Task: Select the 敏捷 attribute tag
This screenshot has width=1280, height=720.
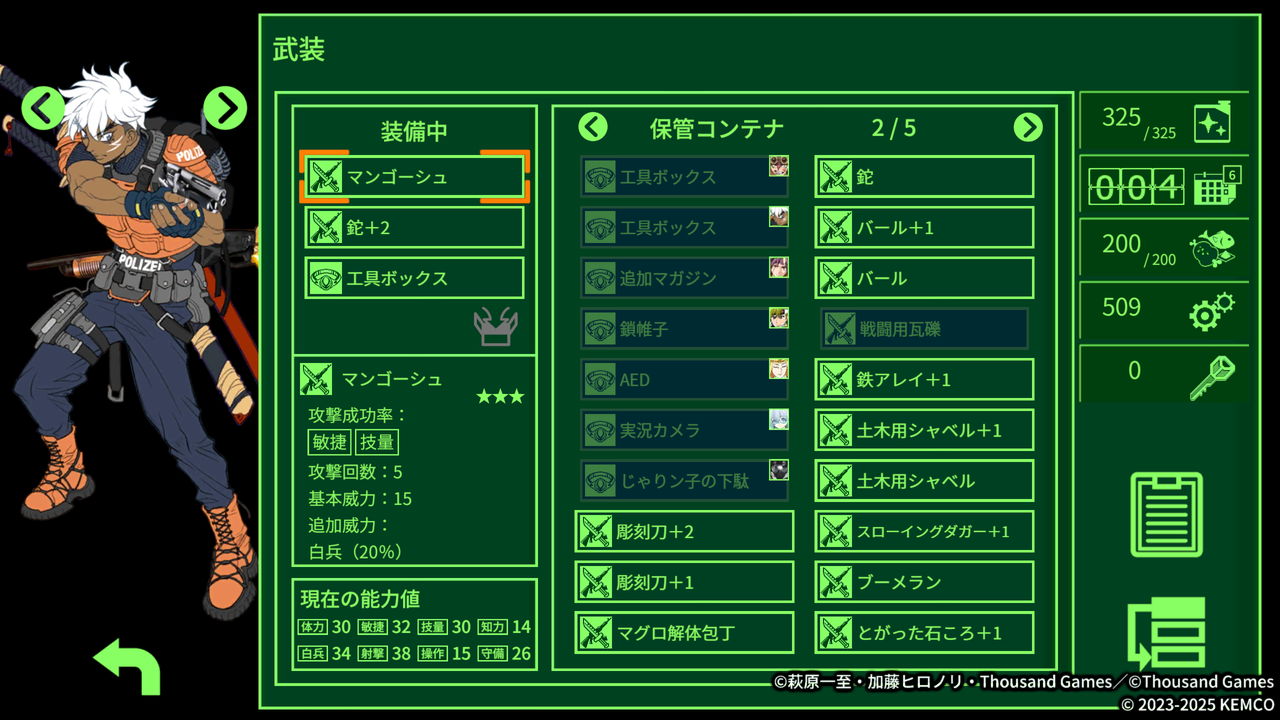Action: (329, 442)
